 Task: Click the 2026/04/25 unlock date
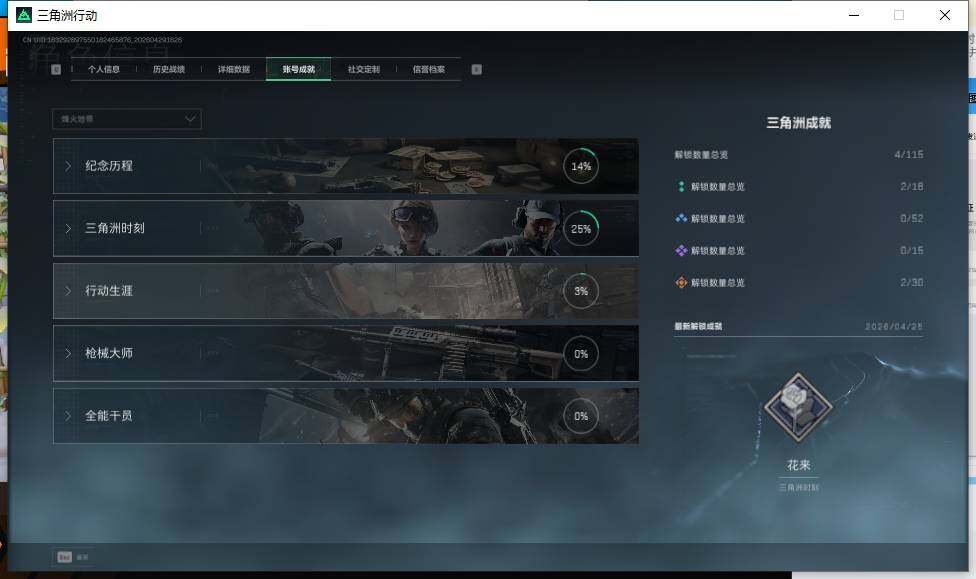[894, 326]
